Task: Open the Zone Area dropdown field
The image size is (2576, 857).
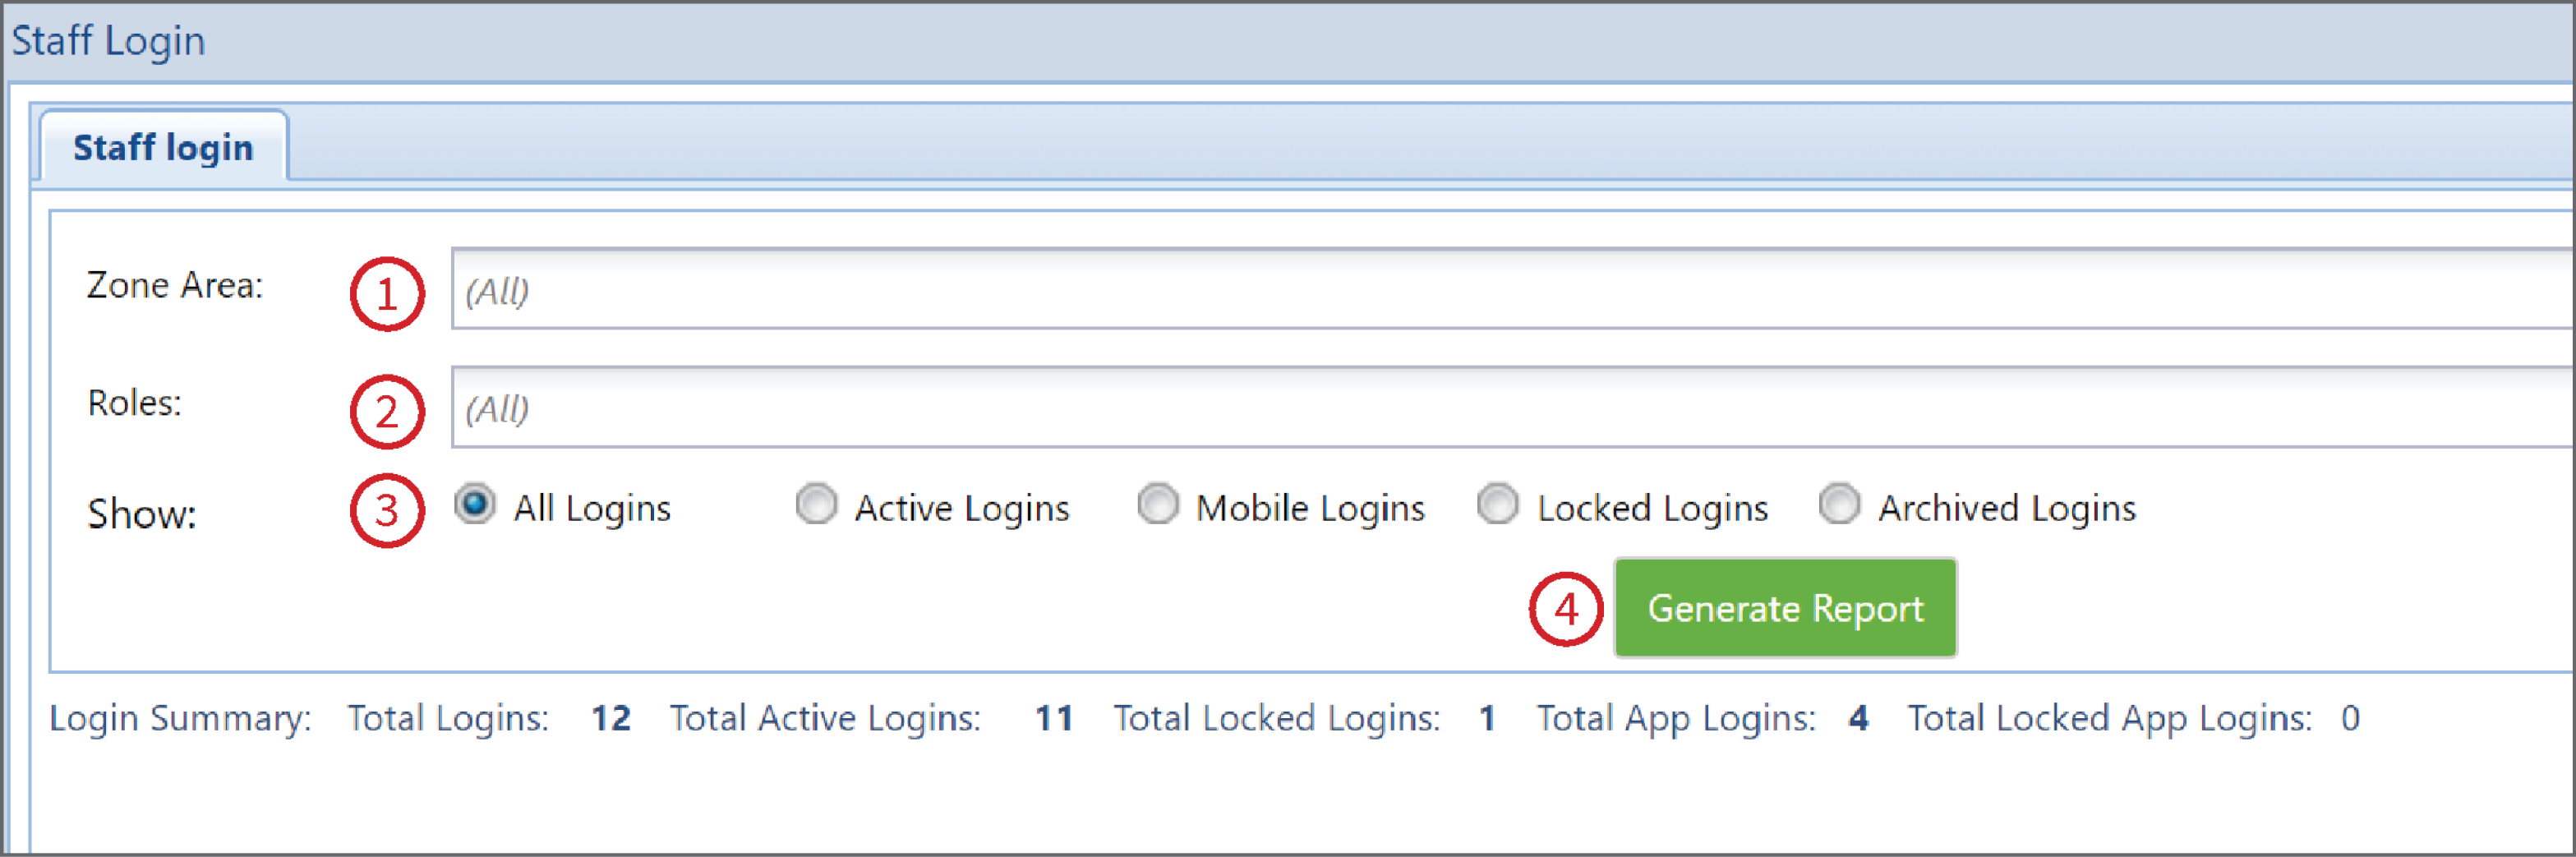Action: click(x=1513, y=289)
